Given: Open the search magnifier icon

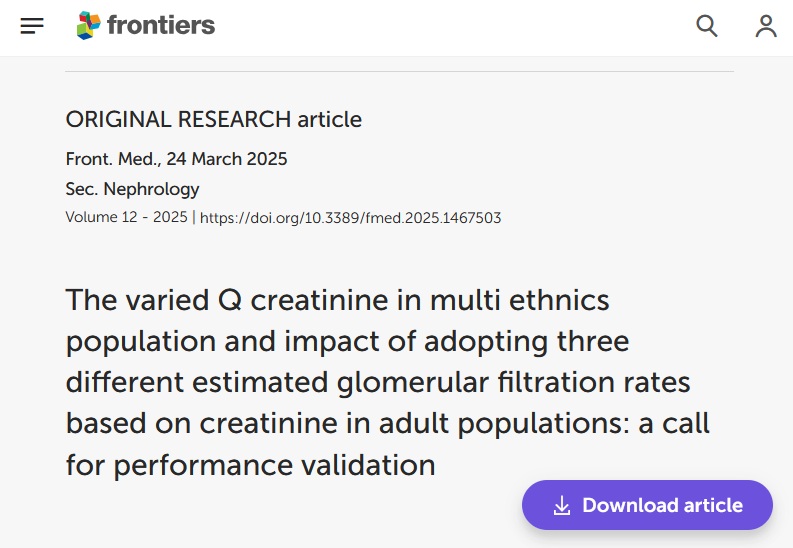Looking at the screenshot, I should click(x=707, y=26).
